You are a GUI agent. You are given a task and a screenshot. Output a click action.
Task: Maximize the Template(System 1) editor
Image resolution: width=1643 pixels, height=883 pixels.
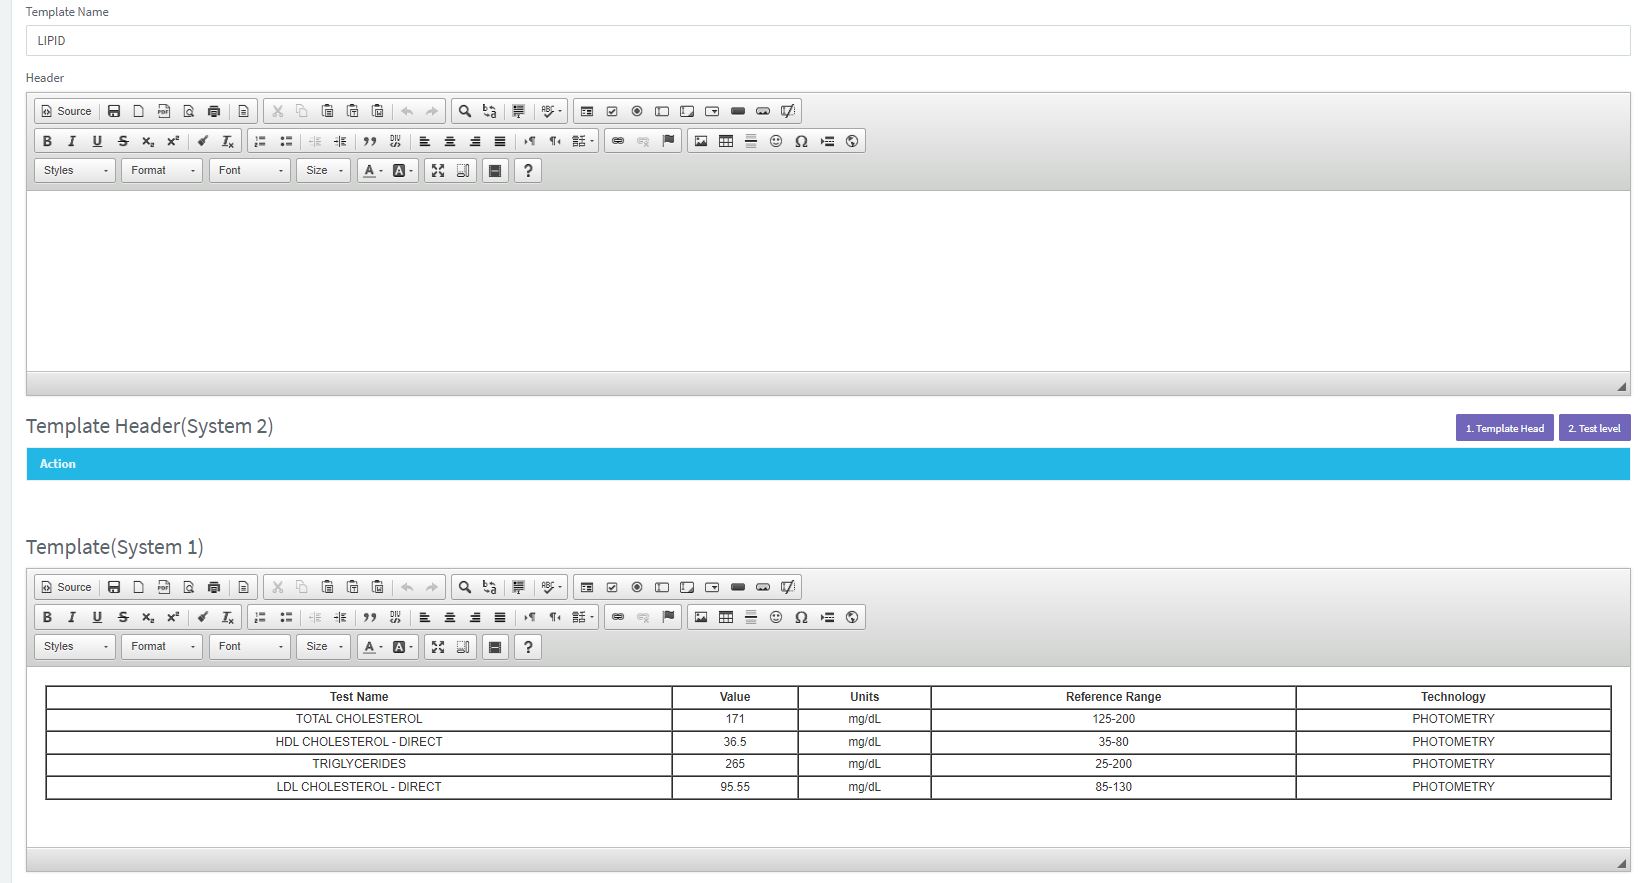pyautogui.click(x=438, y=647)
